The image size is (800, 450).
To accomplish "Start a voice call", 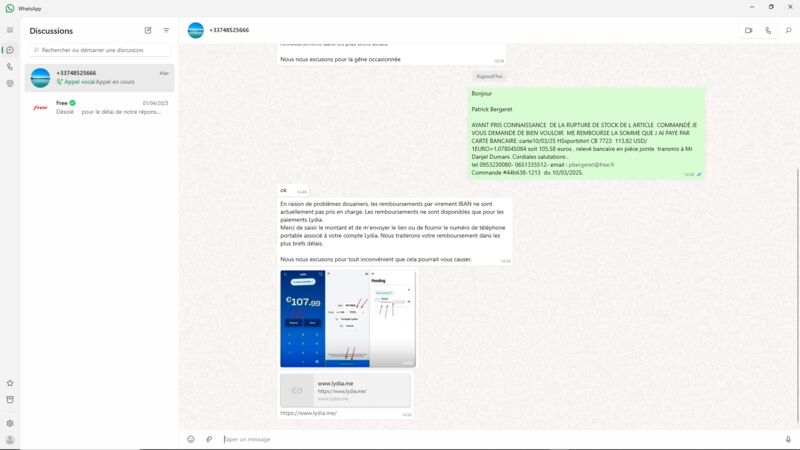I will click(768, 31).
